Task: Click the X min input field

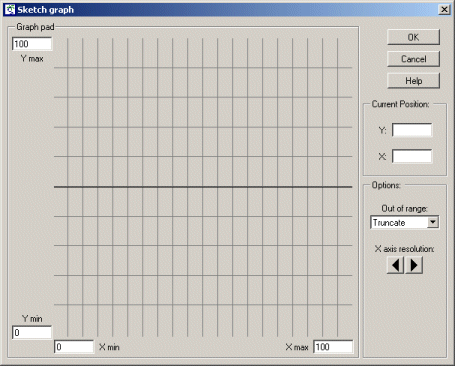Action: tap(74, 347)
